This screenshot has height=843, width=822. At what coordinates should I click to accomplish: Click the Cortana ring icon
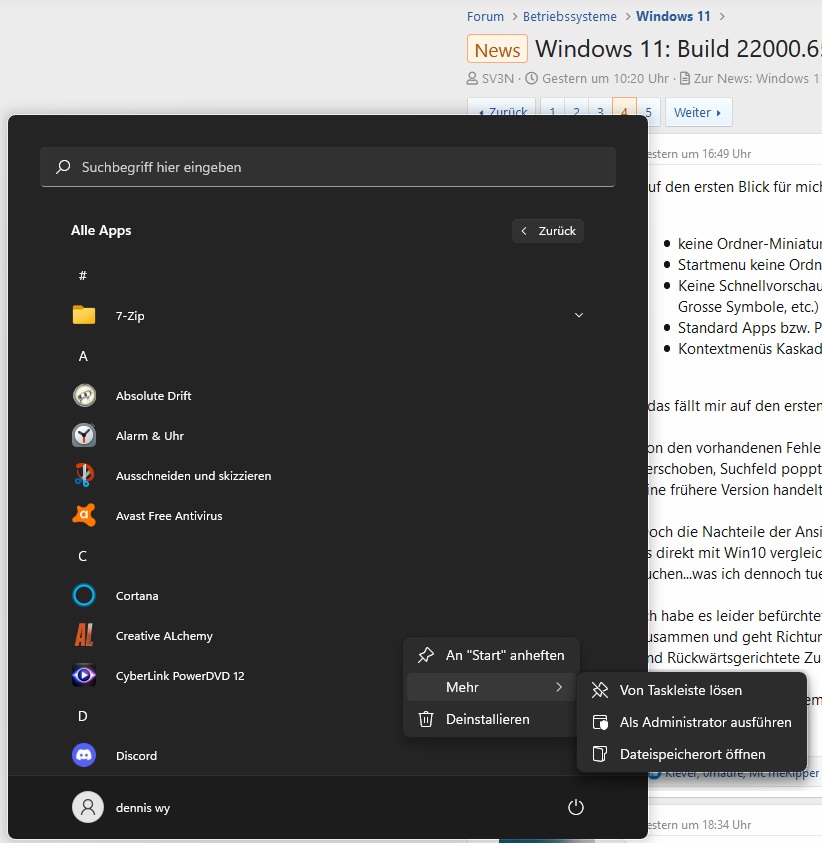[84, 595]
